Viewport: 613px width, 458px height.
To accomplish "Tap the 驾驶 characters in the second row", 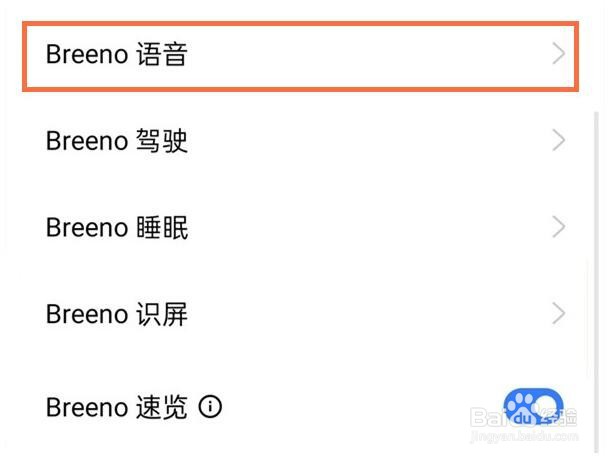I will pos(162,141).
